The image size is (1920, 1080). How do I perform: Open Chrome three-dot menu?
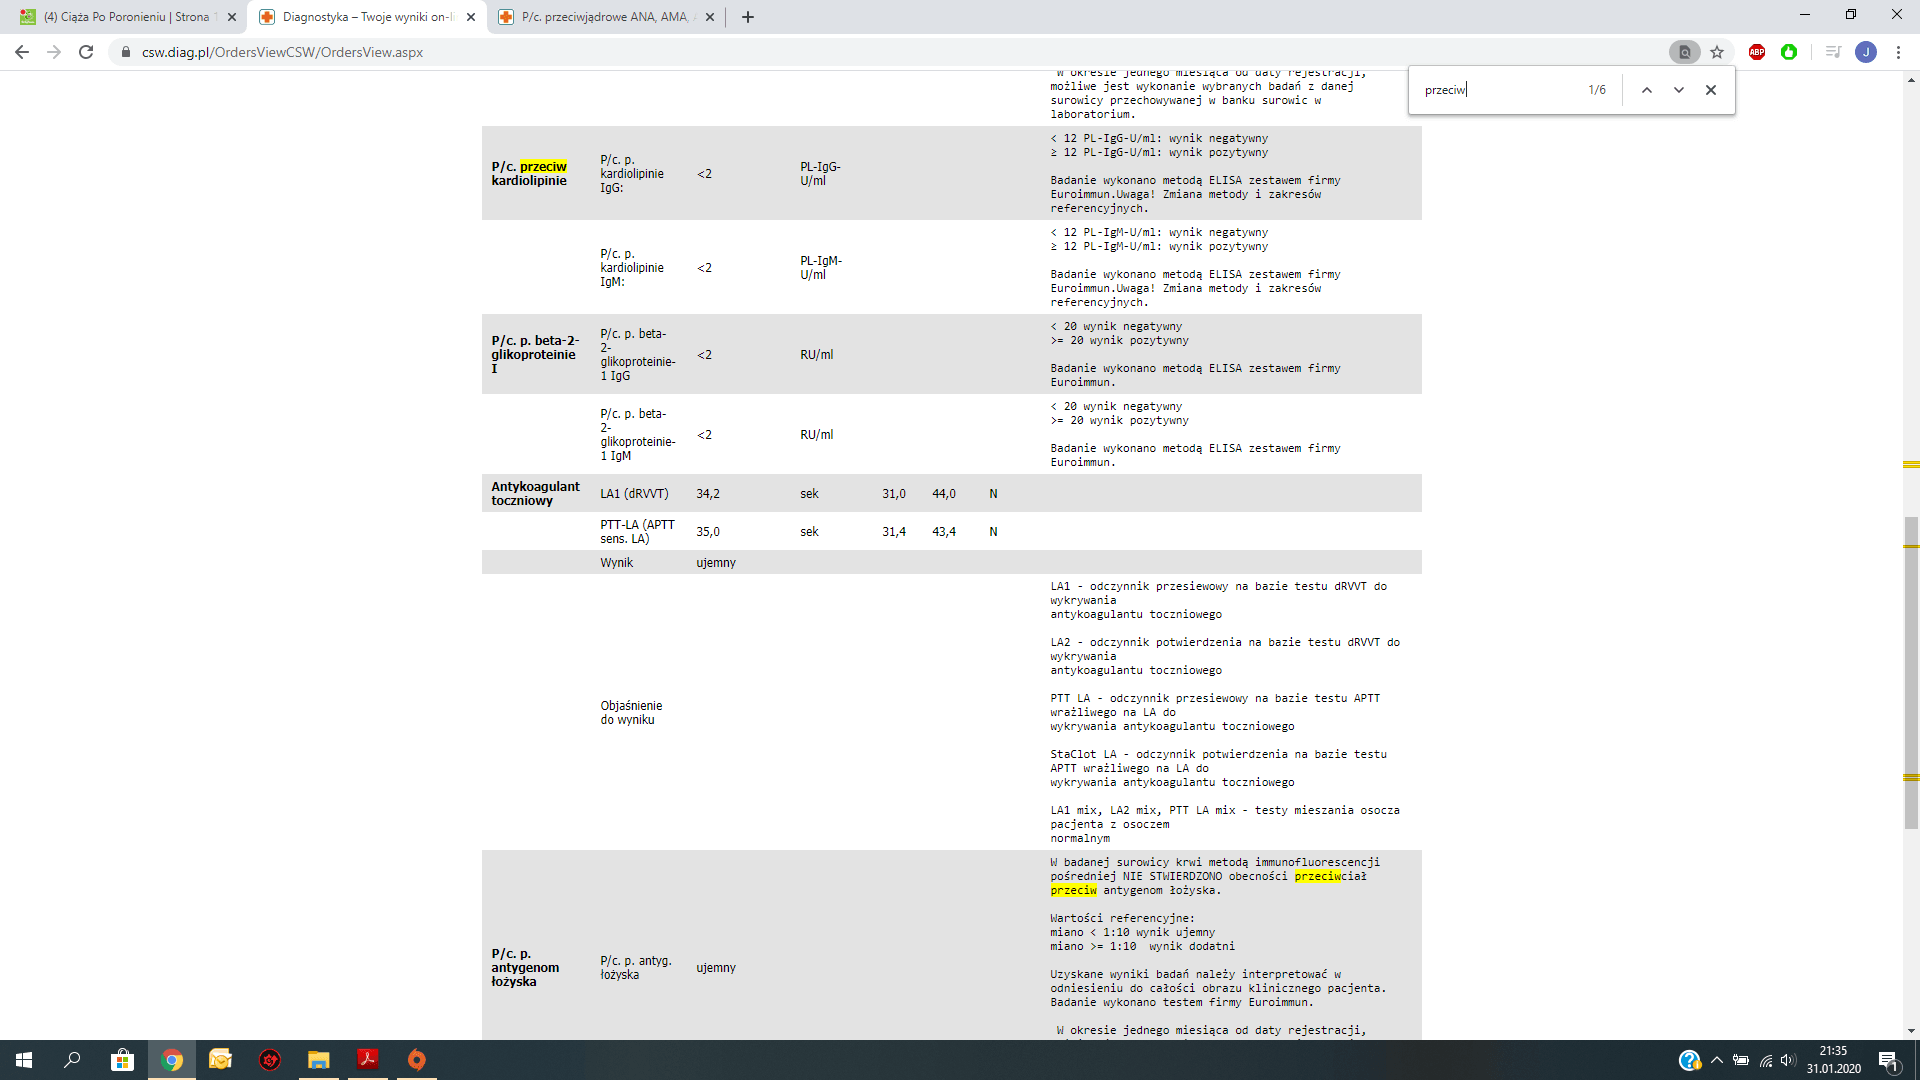1898,52
